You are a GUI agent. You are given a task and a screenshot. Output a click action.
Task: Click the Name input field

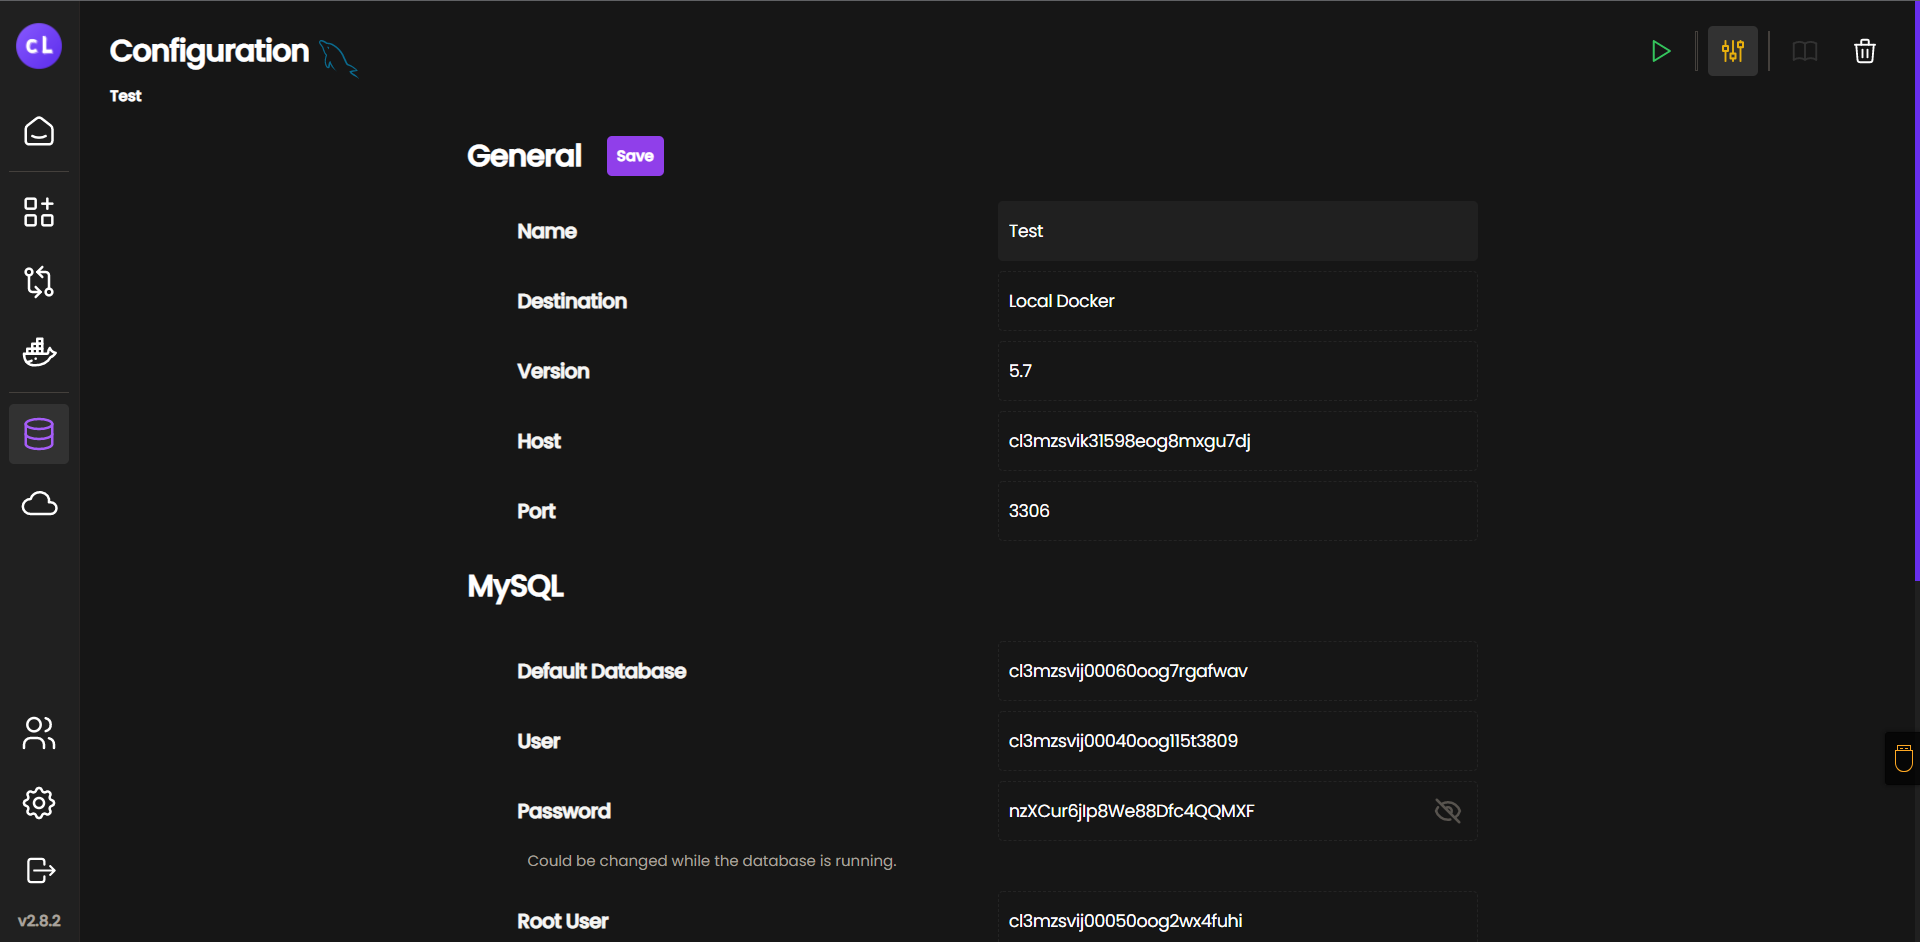click(1237, 231)
